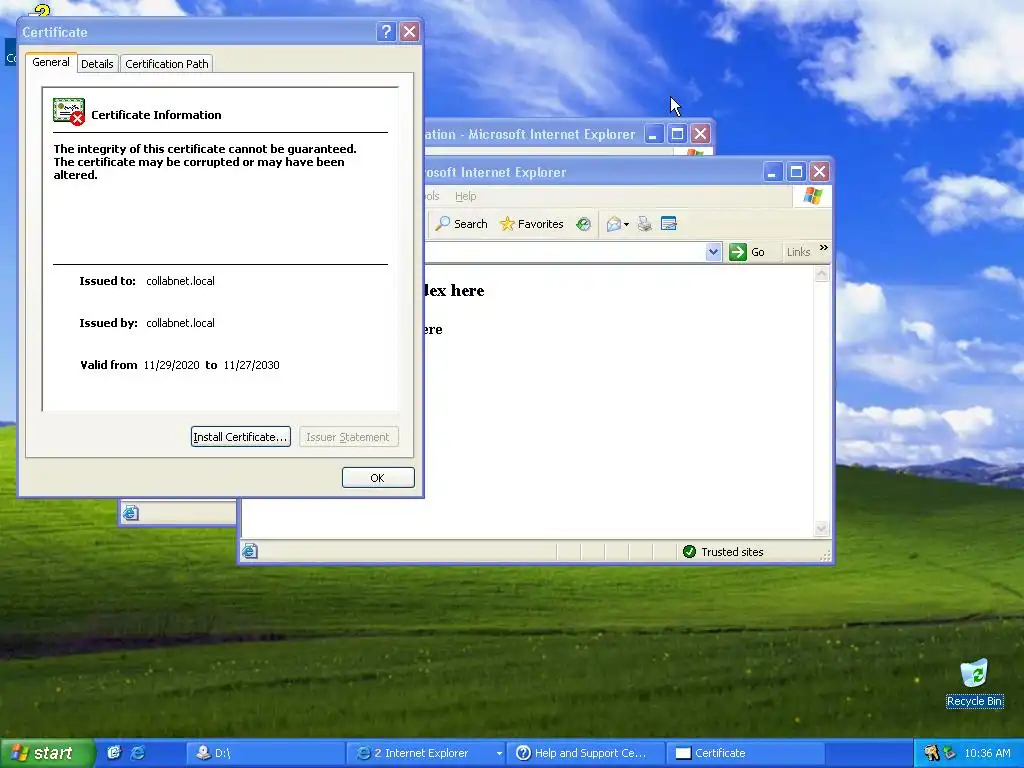Confirm the Certificate dialog with OK
This screenshot has height=768, width=1024.
tap(378, 477)
